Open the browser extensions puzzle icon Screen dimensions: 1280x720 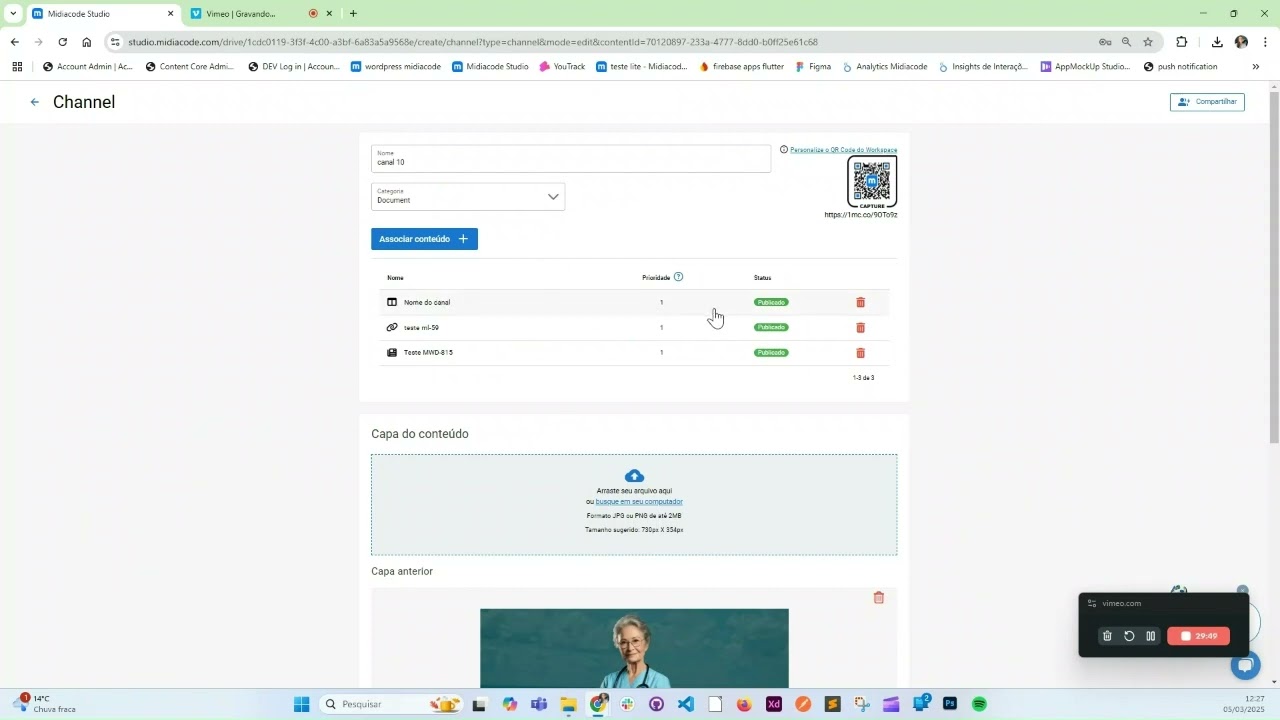[1182, 42]
